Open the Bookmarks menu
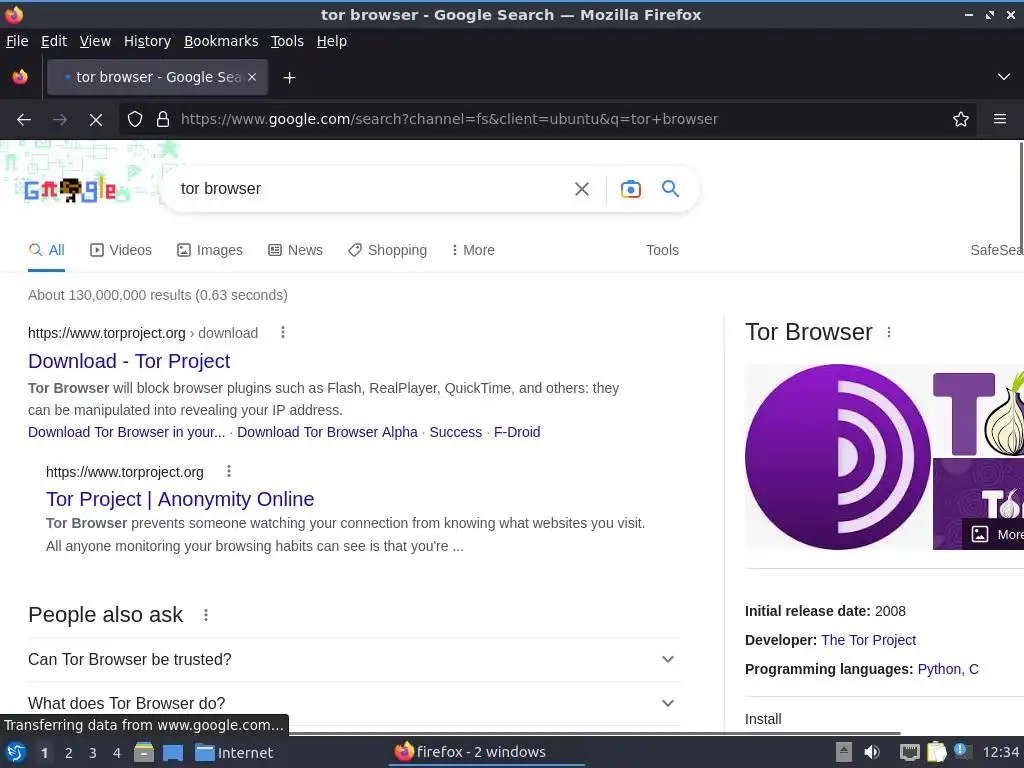Image resolution: width=1024 pixels, height=768 pixels. click(x=221, y=41)
